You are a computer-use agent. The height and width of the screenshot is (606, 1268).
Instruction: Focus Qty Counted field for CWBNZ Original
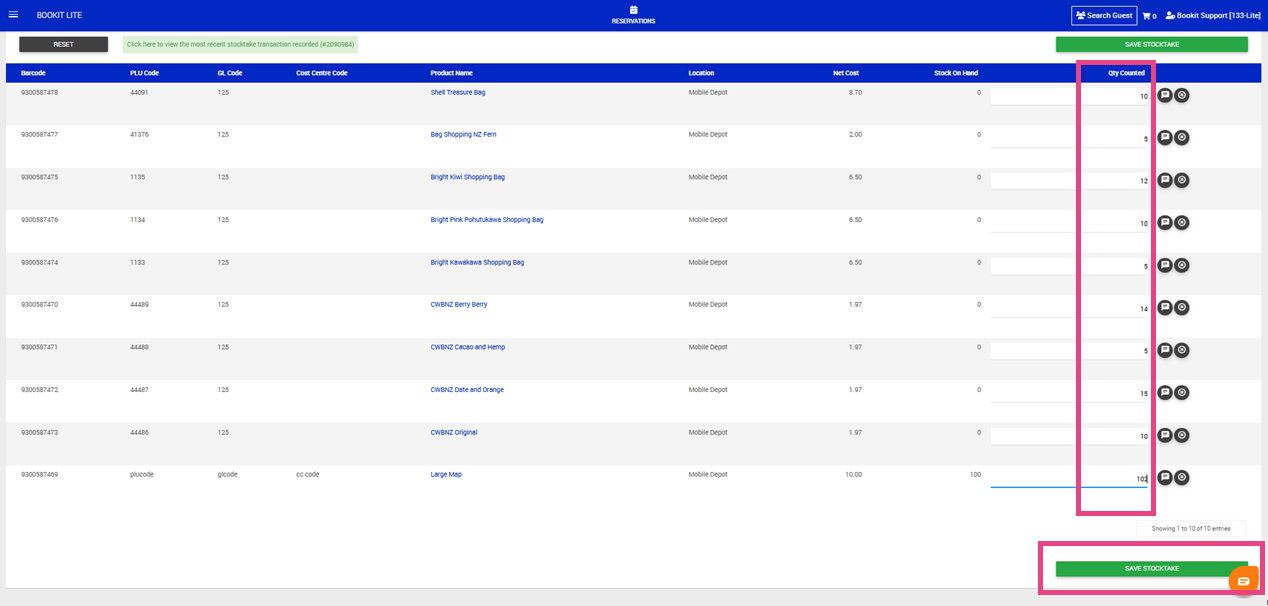(1070, 436)
